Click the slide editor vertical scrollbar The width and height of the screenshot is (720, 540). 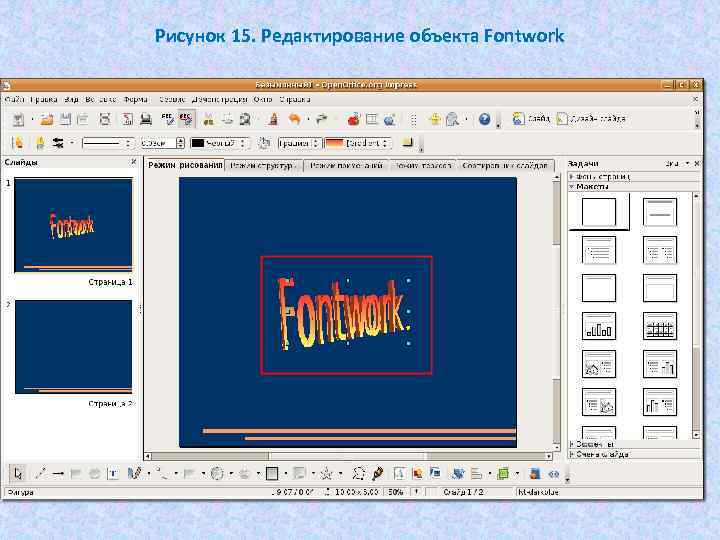tap(557, 312)
